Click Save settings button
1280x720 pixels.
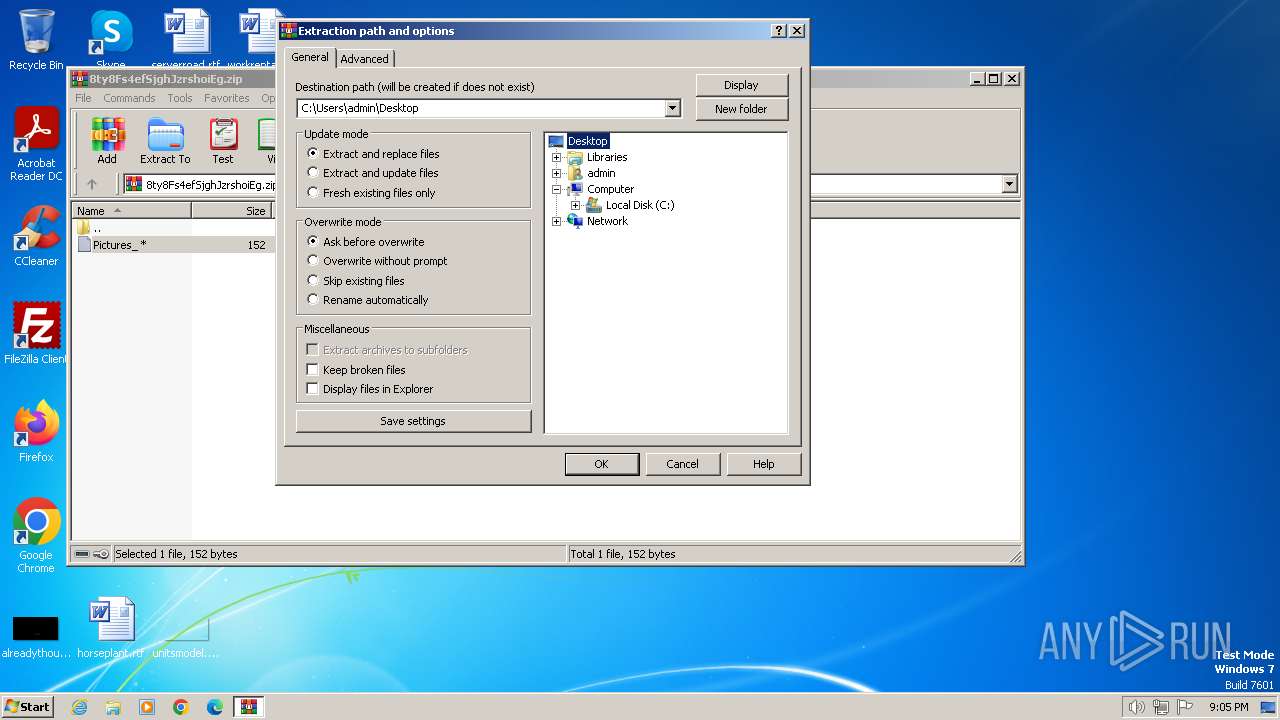click(413, 421)
